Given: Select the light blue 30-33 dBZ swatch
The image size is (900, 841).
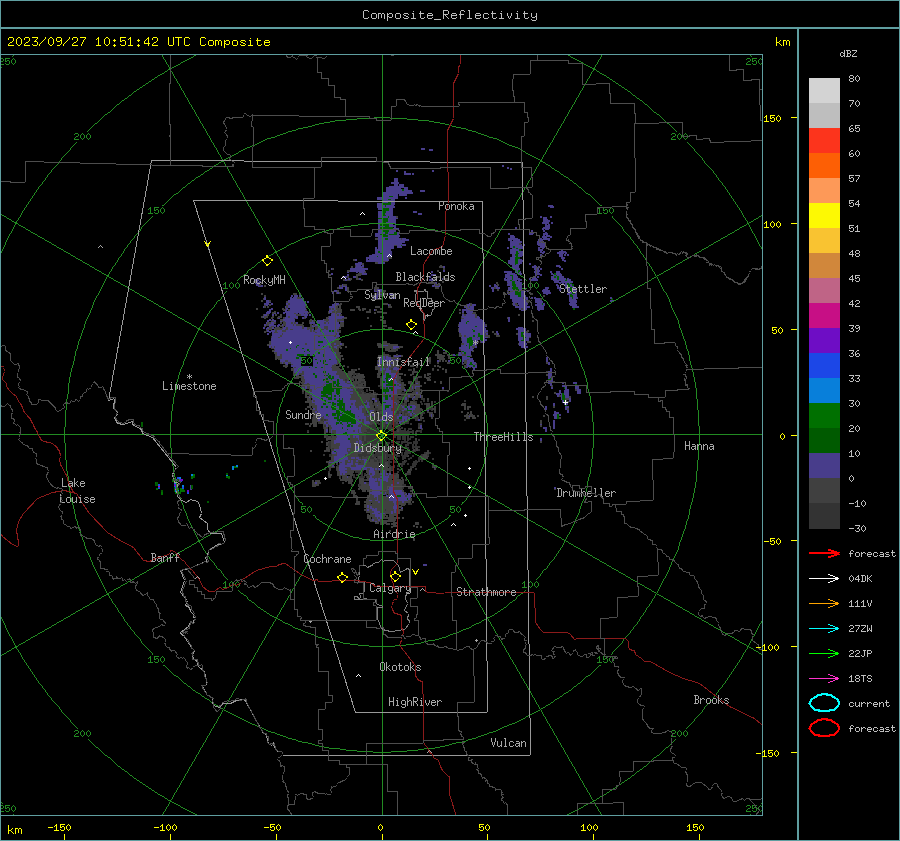Looking at the screenshot, I should [824, 390].
